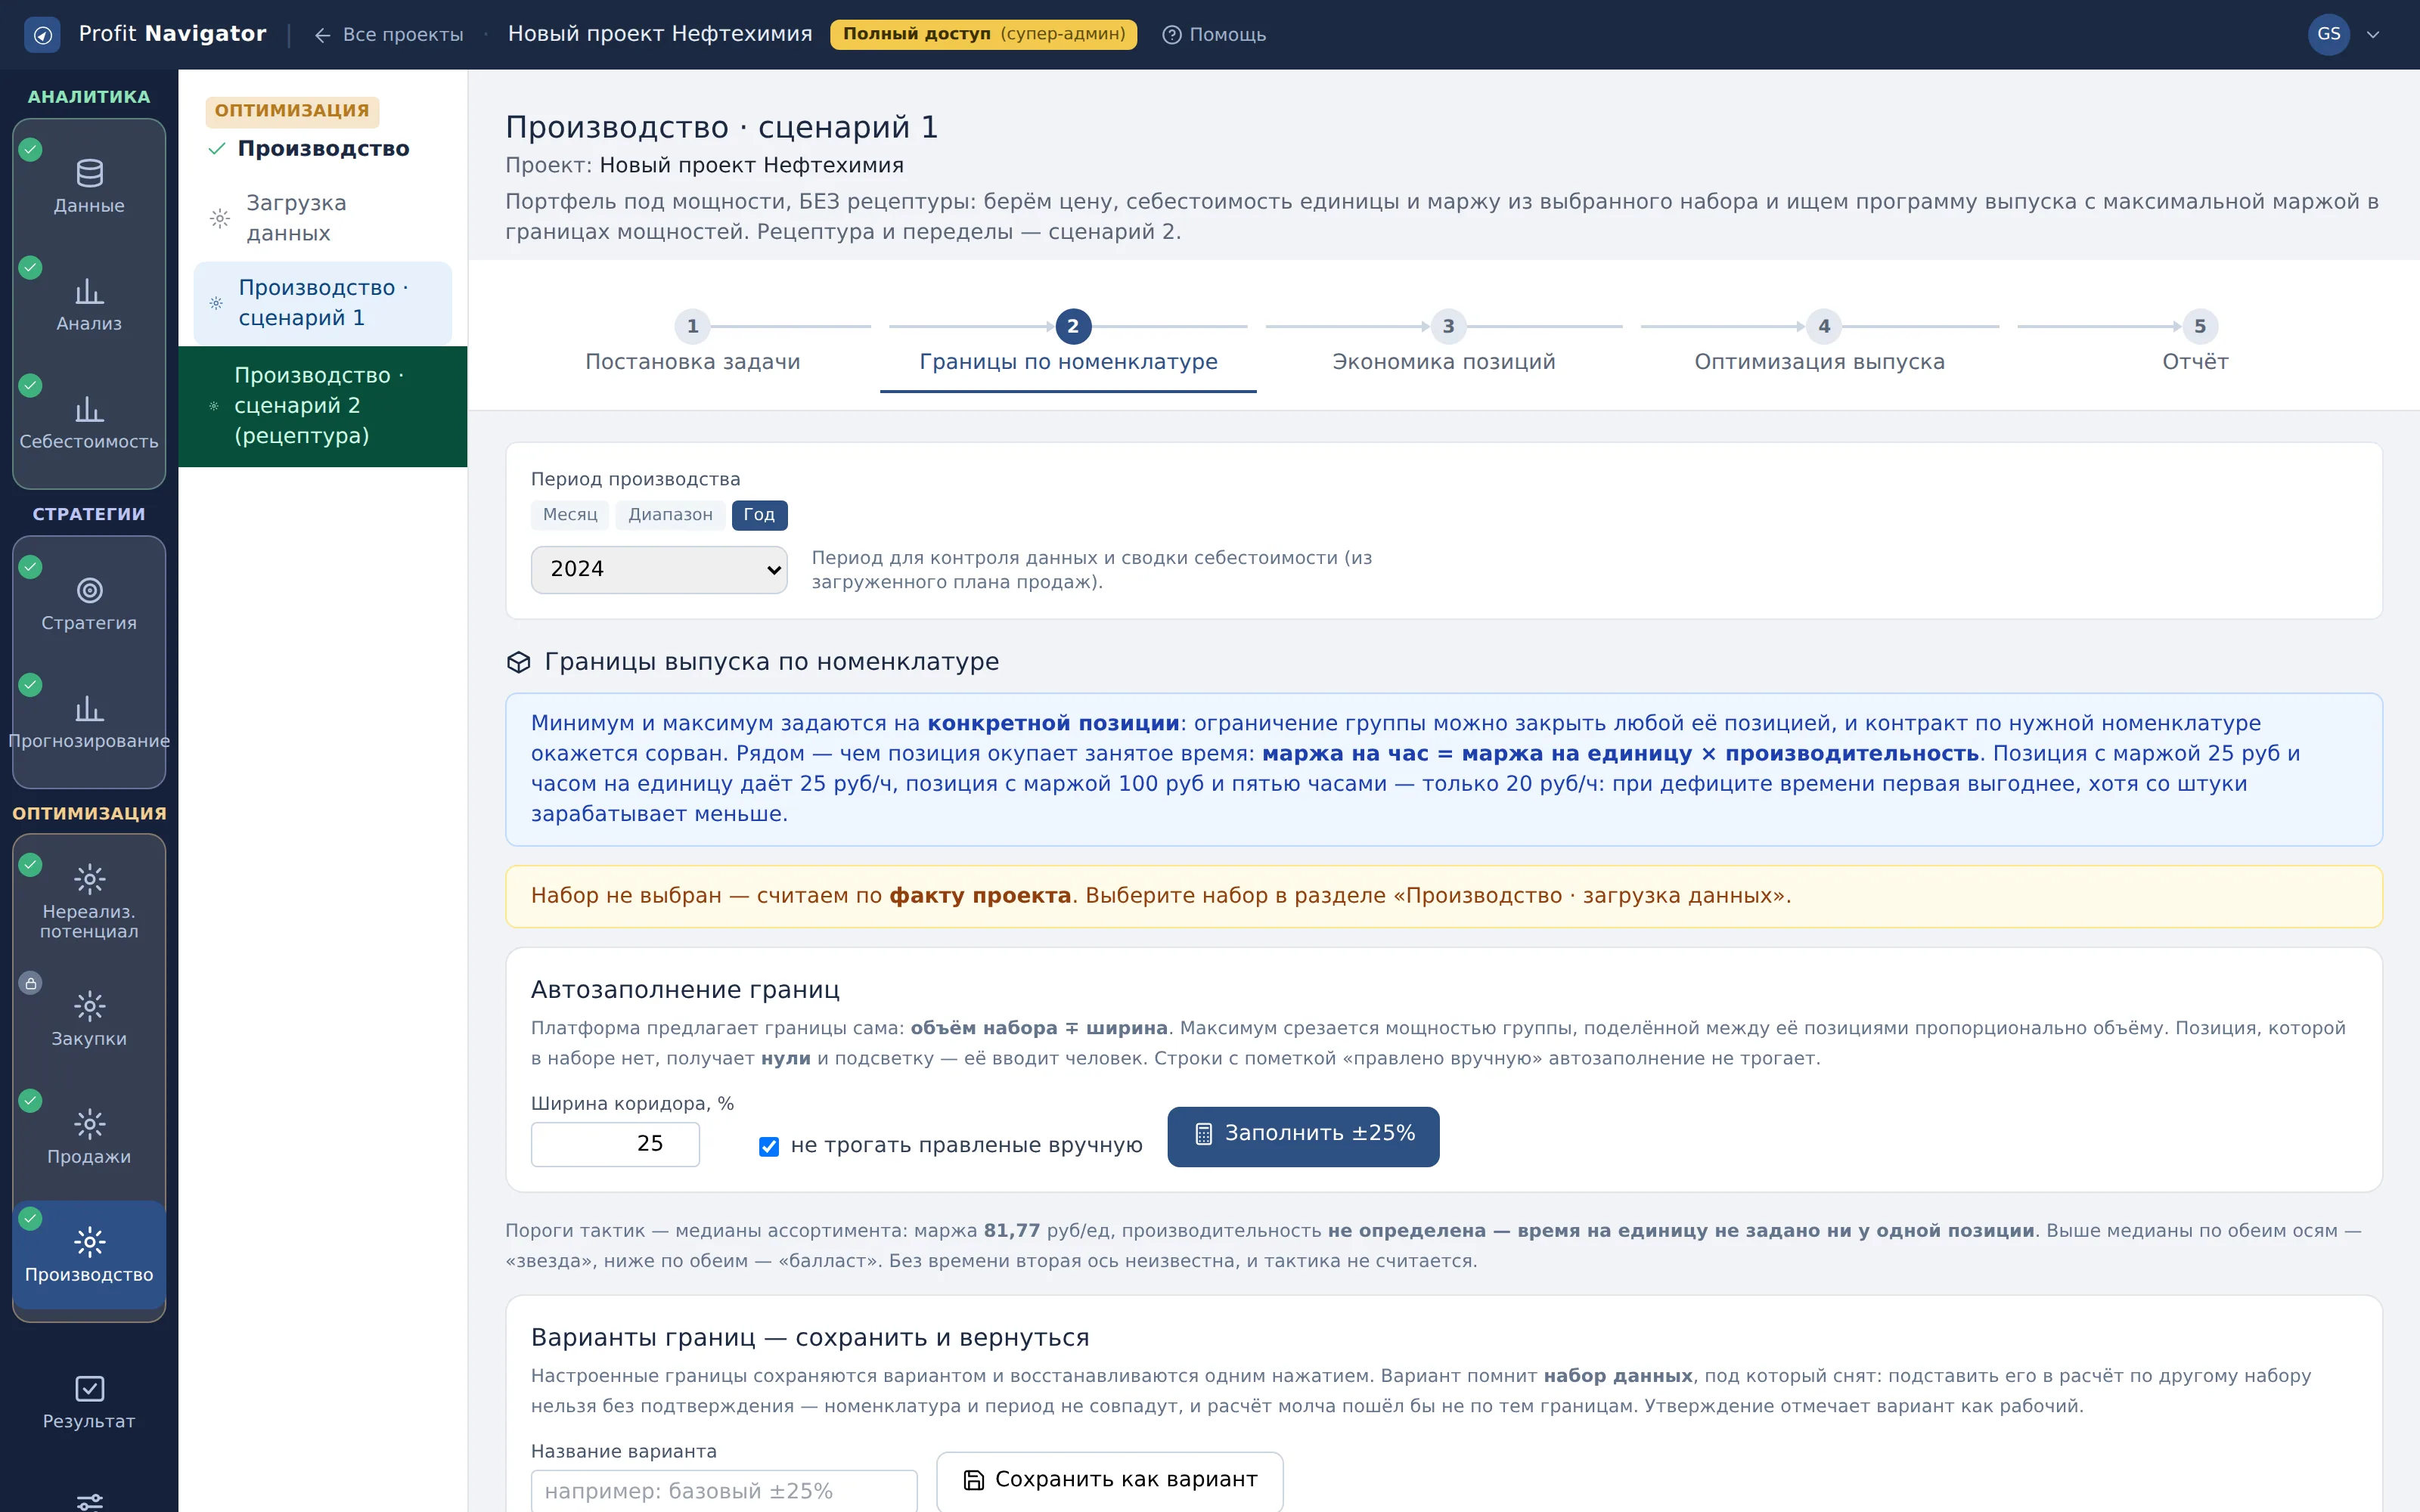Open the Результат checkmark icon
2420x1512 pixels.
tap(89, 1389)
